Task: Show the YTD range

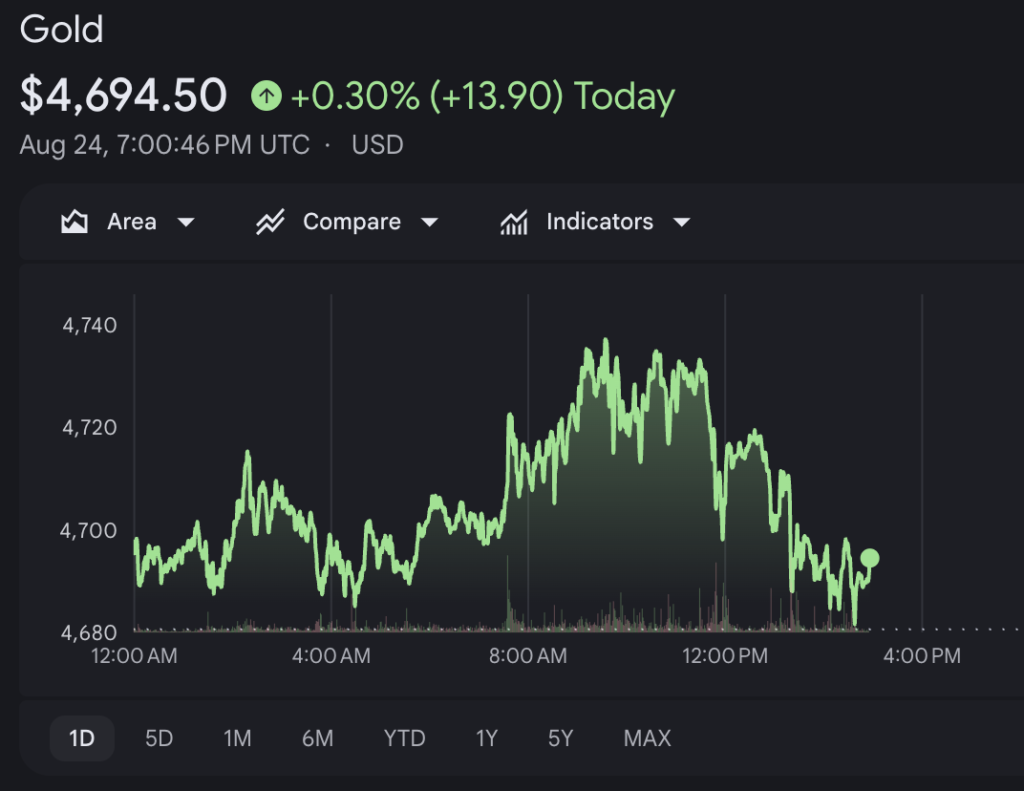Action: click(x=404, y=739)
